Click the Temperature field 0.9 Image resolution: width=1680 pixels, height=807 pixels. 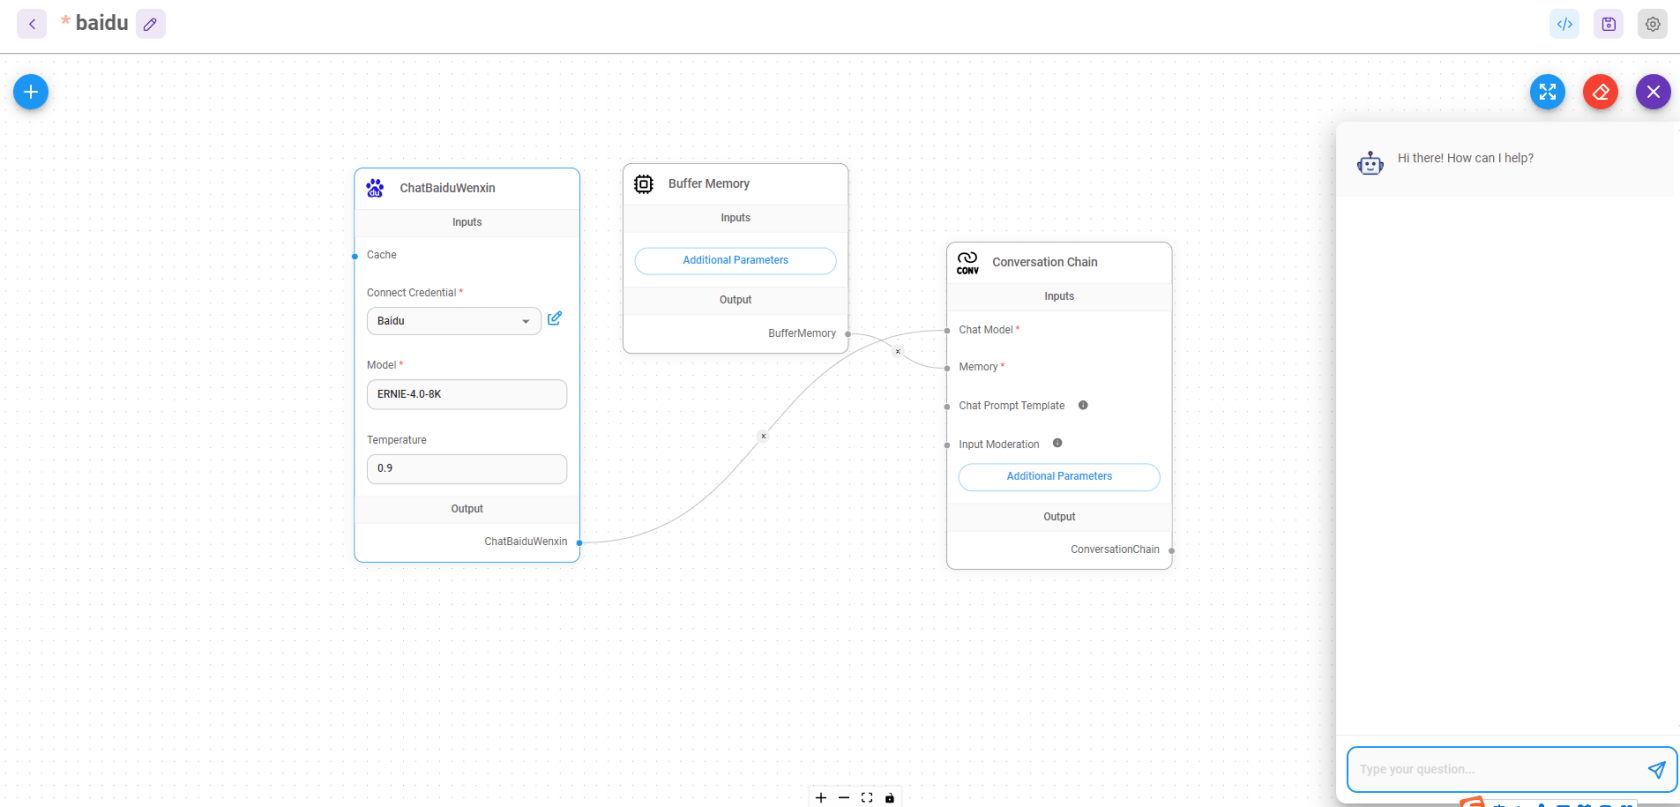click(x=467, y=468)
